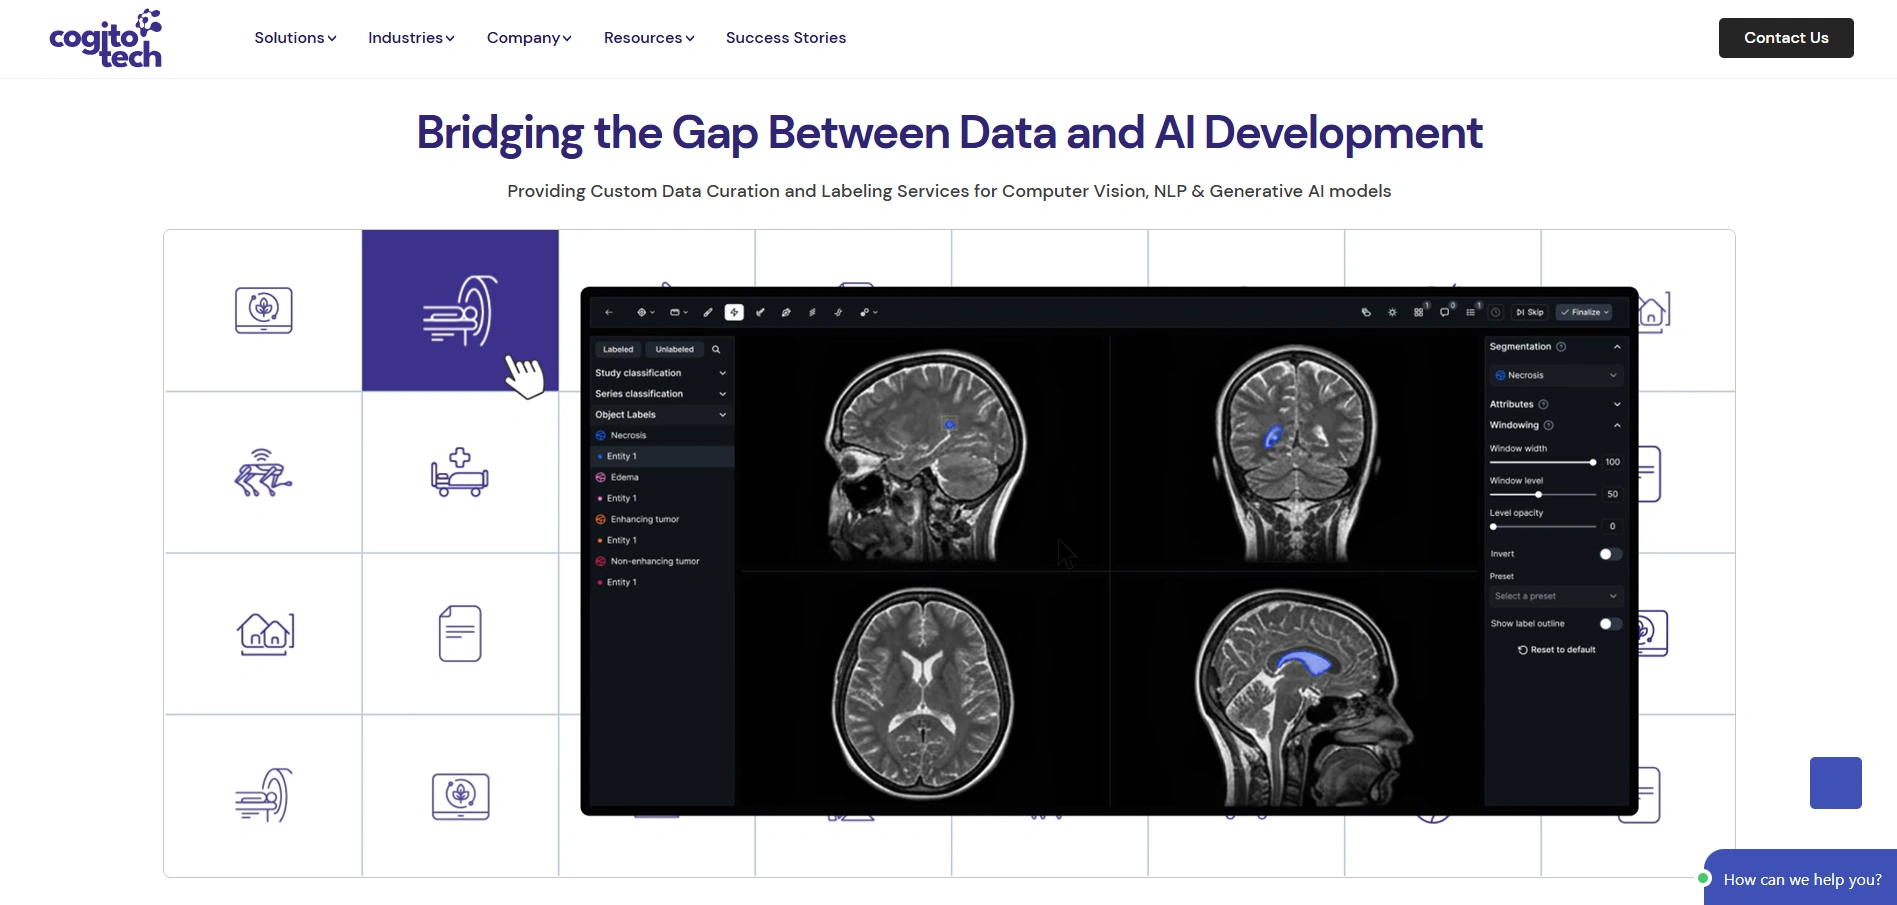Expand Study classification section

point(661,373)
